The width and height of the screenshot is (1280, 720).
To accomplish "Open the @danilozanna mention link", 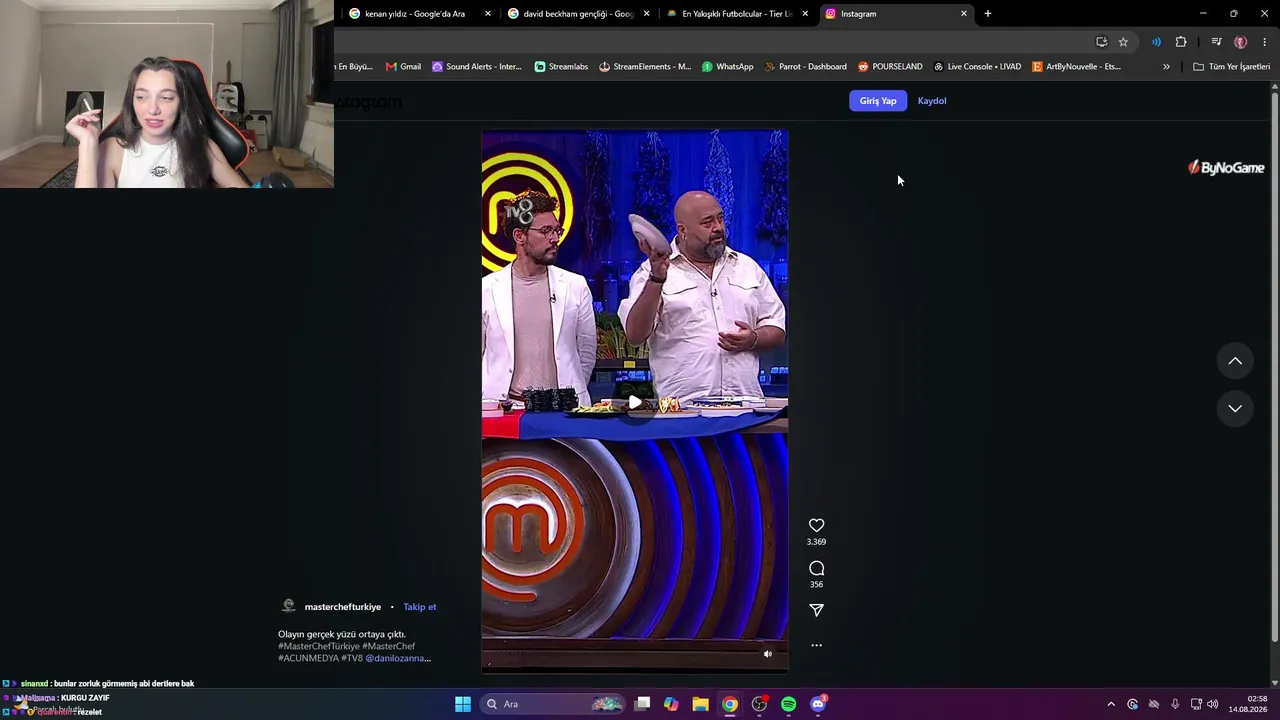I will point(398,658).
